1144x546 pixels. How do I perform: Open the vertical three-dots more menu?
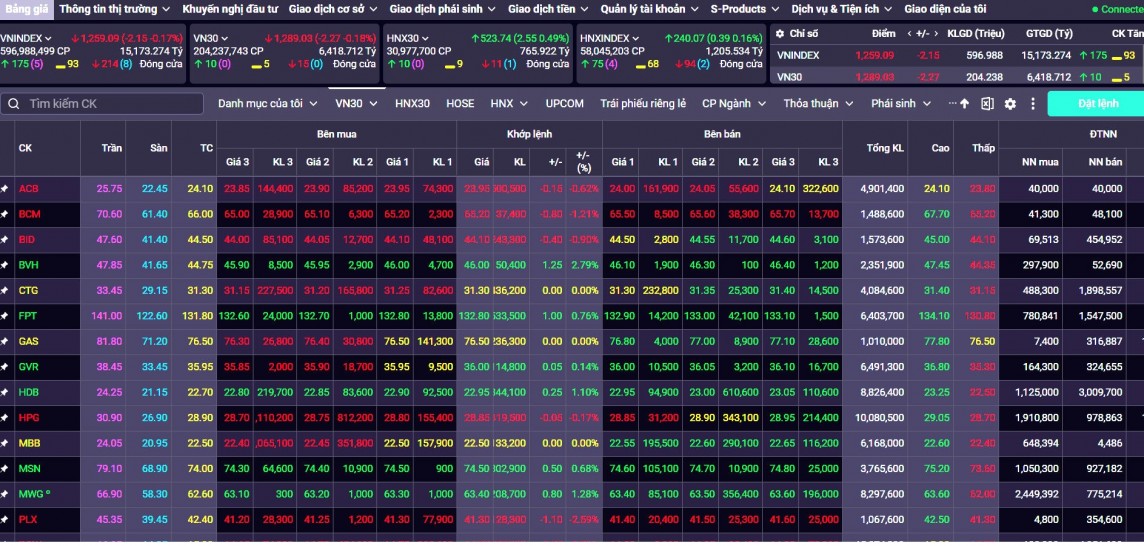1031,104
